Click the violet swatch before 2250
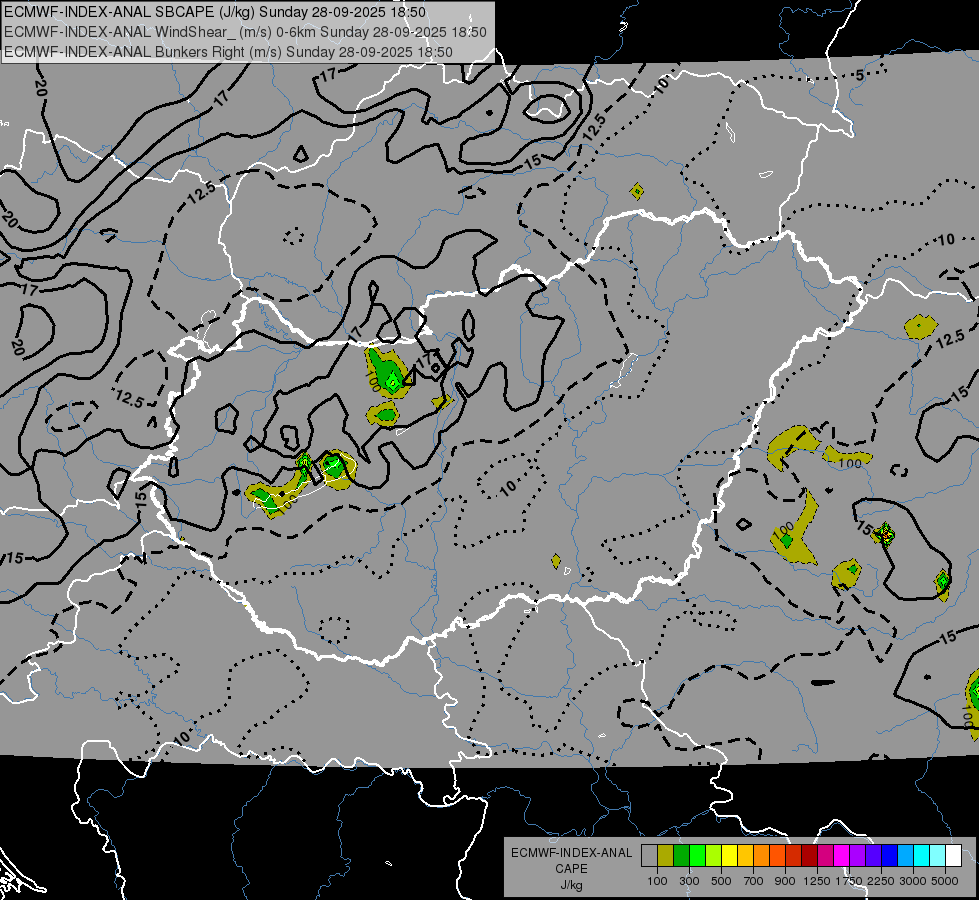Image resolution: width=979 pixels, height=900 pixels. point(873,856)
